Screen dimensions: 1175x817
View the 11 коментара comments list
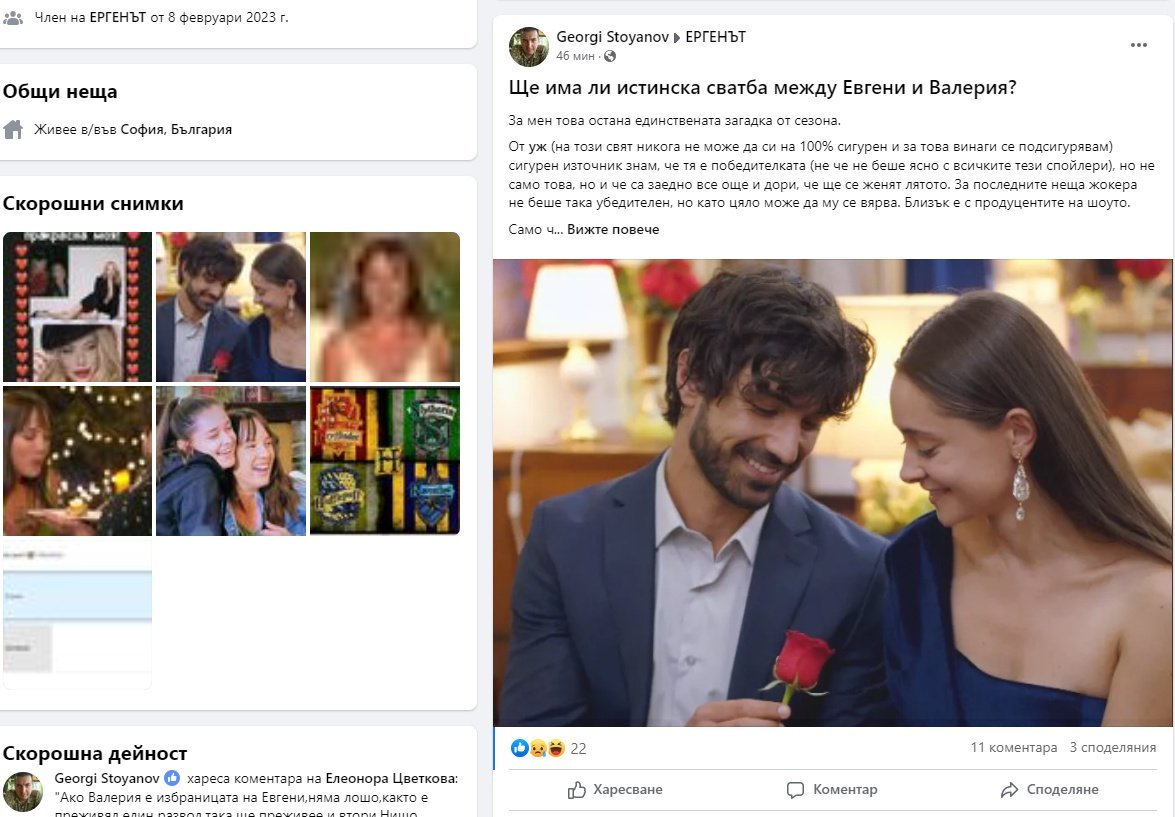click(1013, 748)
